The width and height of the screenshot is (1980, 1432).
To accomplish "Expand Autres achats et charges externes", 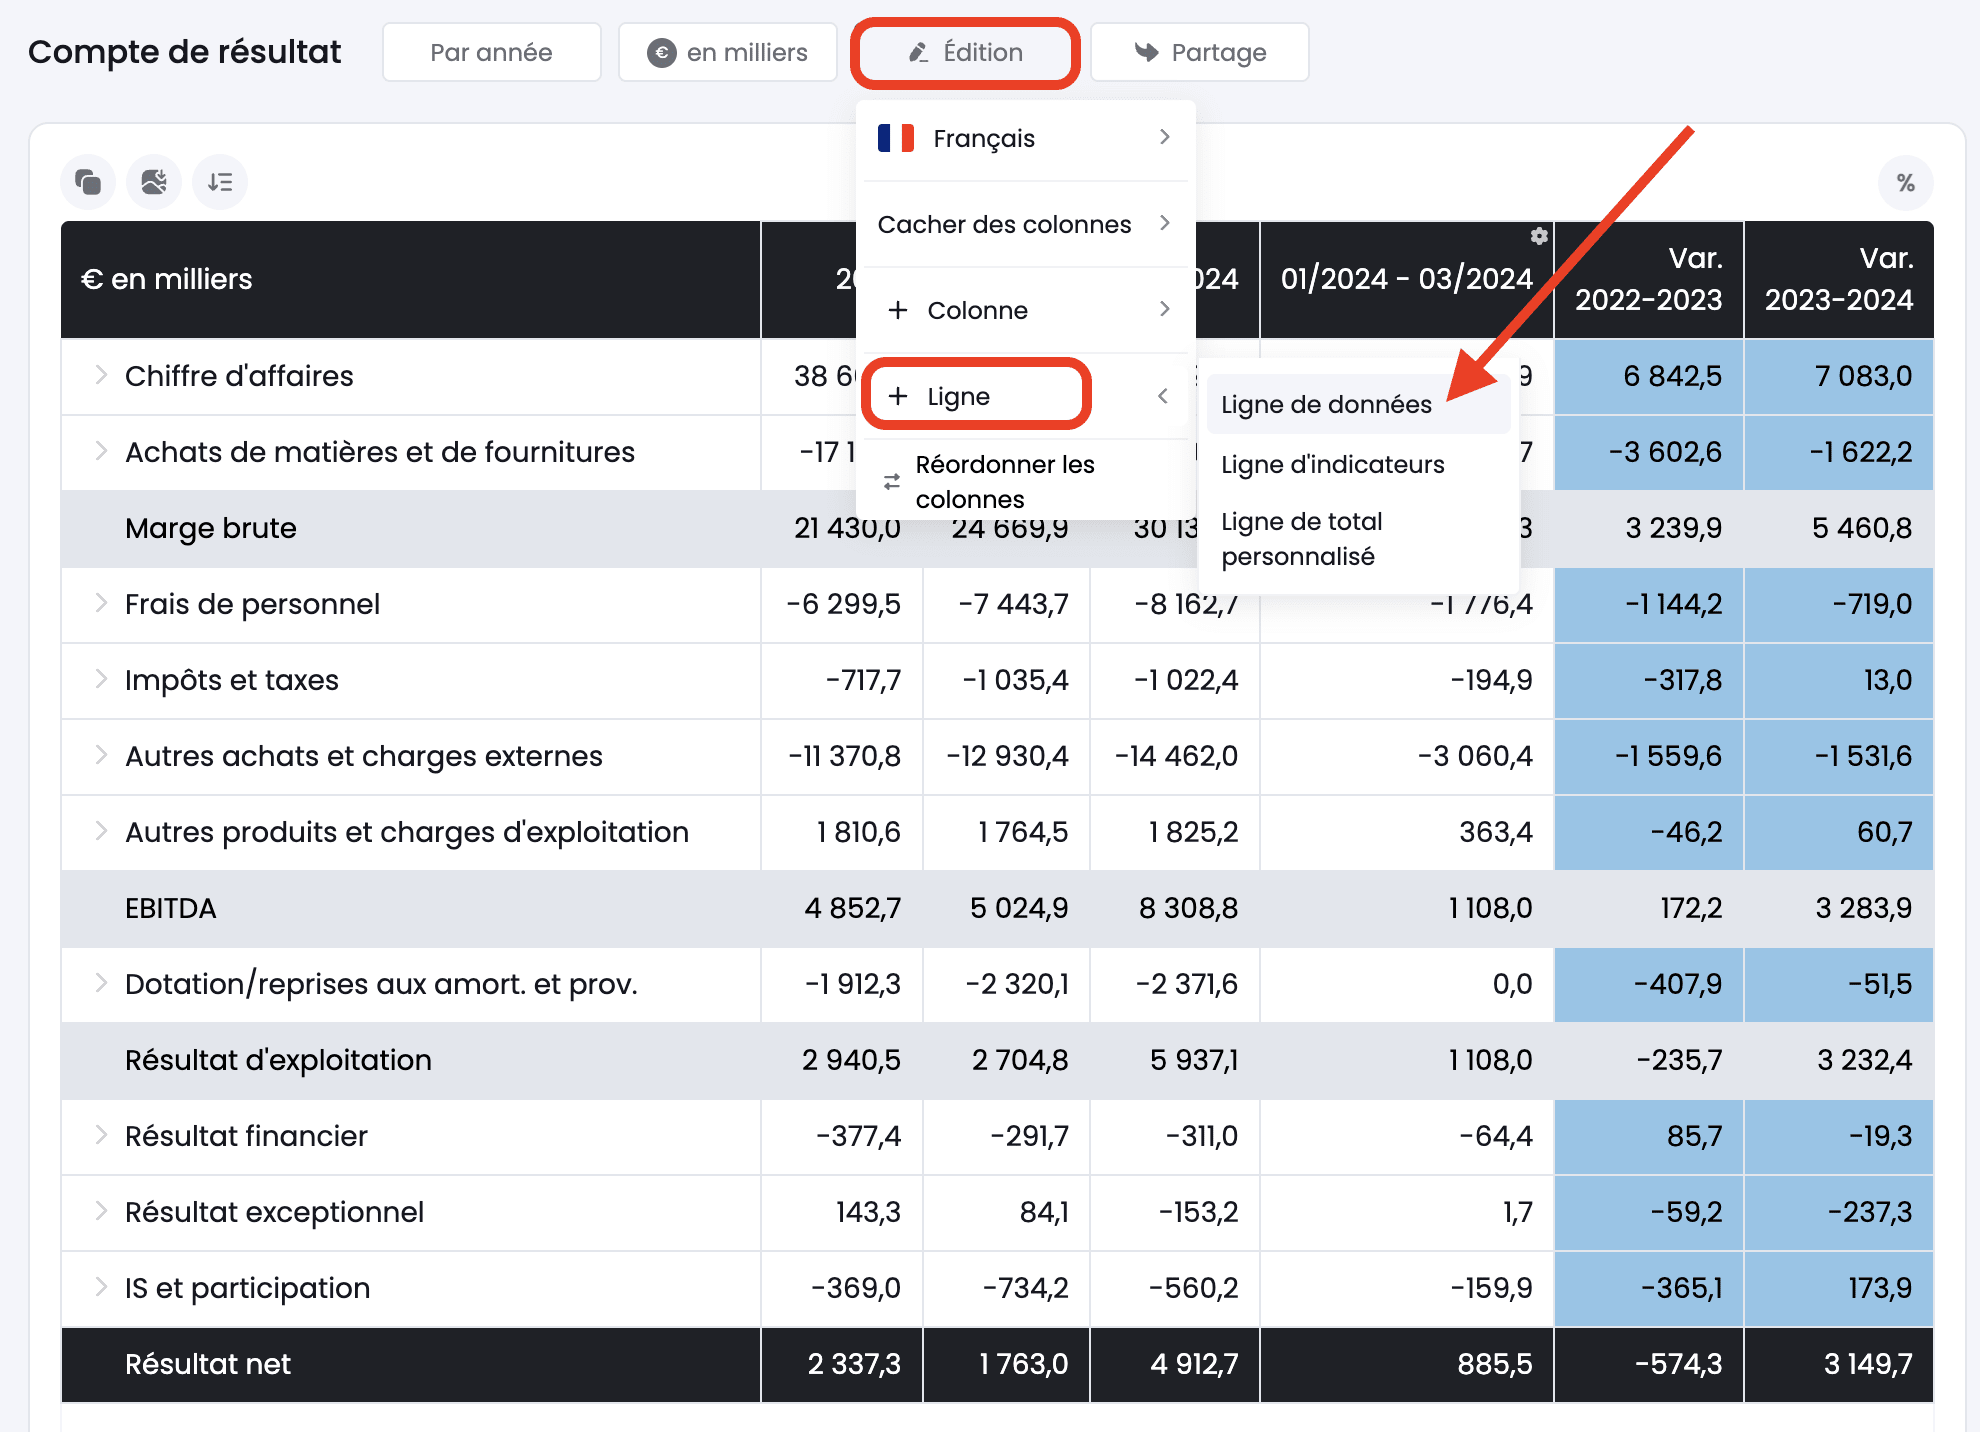I will [101, 755].
